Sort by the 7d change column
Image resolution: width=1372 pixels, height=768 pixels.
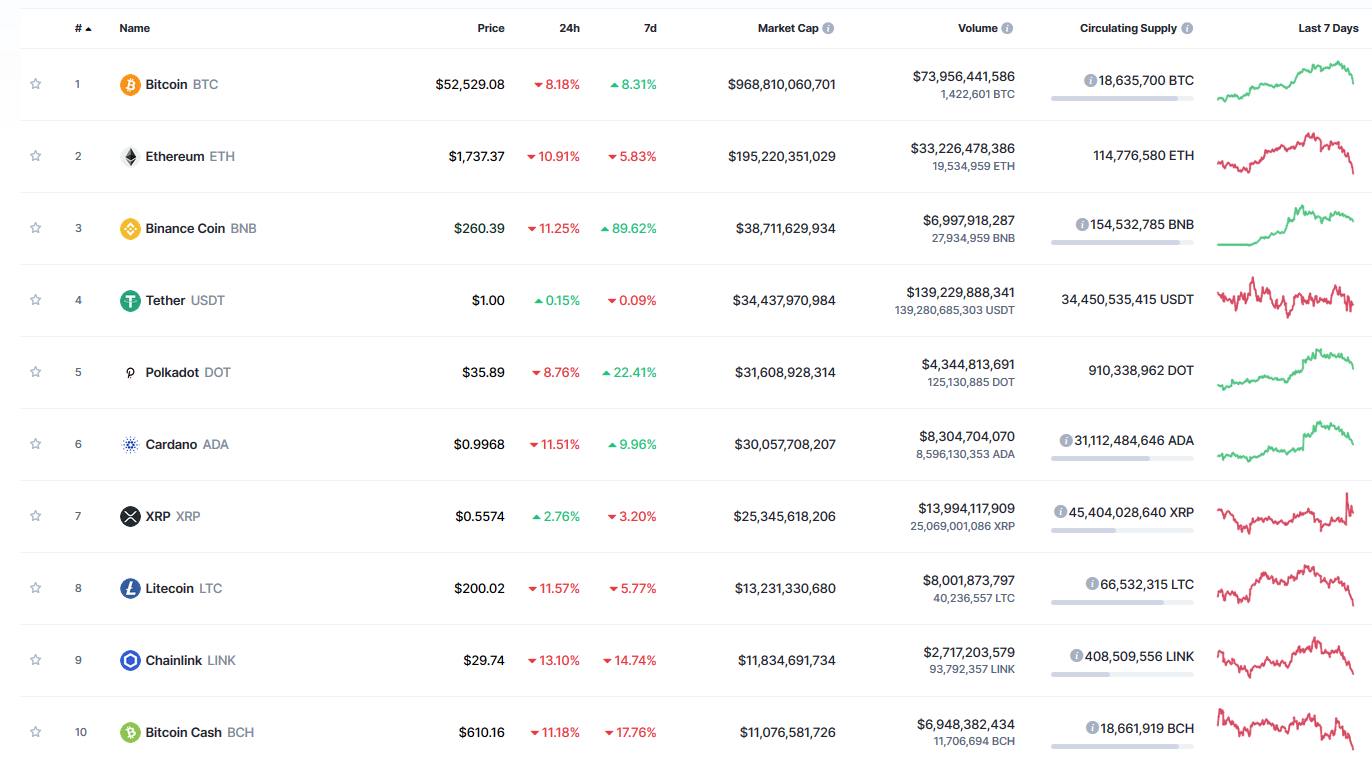point(650,28)
